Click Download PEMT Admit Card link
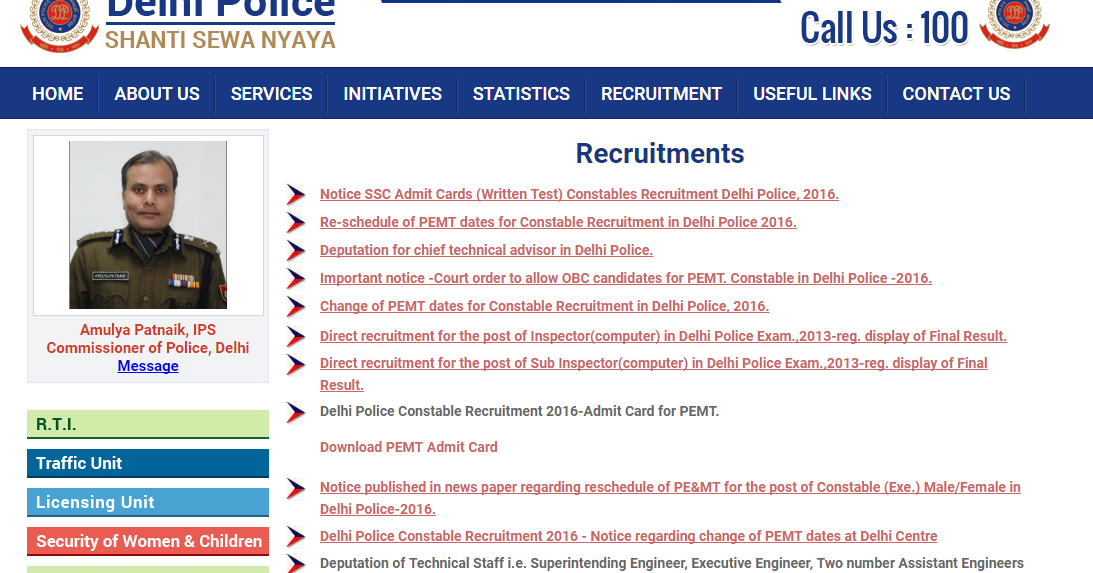The width and height of the screenshot is (1093, 573). coord(408,447)
